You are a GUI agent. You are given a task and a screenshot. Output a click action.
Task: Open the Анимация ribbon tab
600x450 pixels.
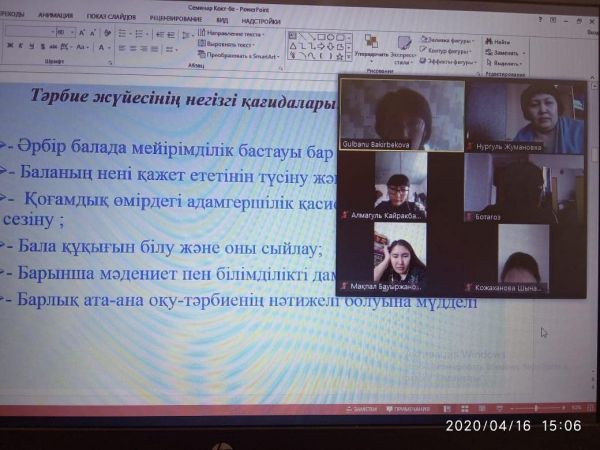coord(55,15)
